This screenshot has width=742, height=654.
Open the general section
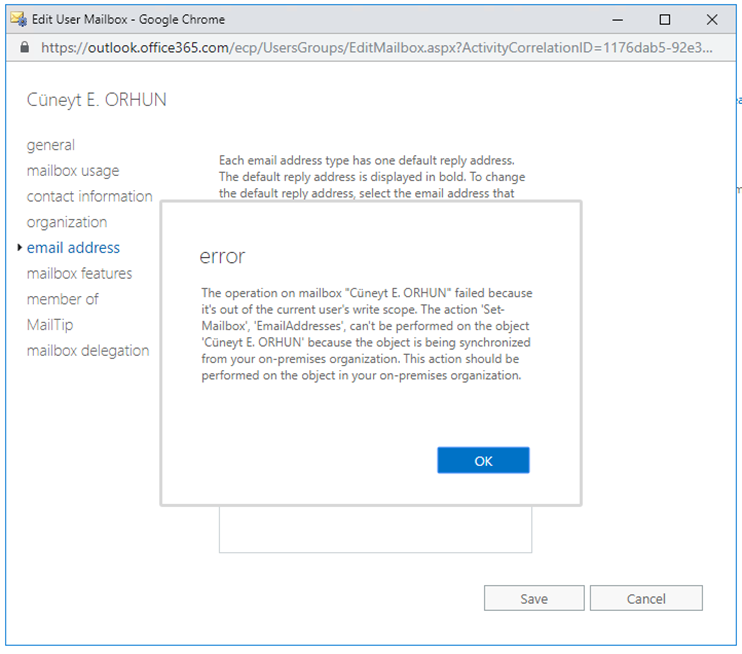coord(51,145)
